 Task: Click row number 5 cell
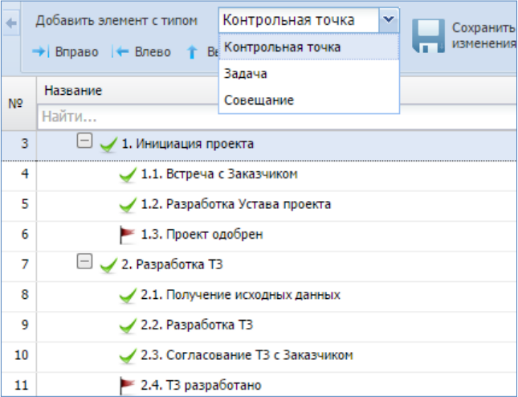(19, 206)
